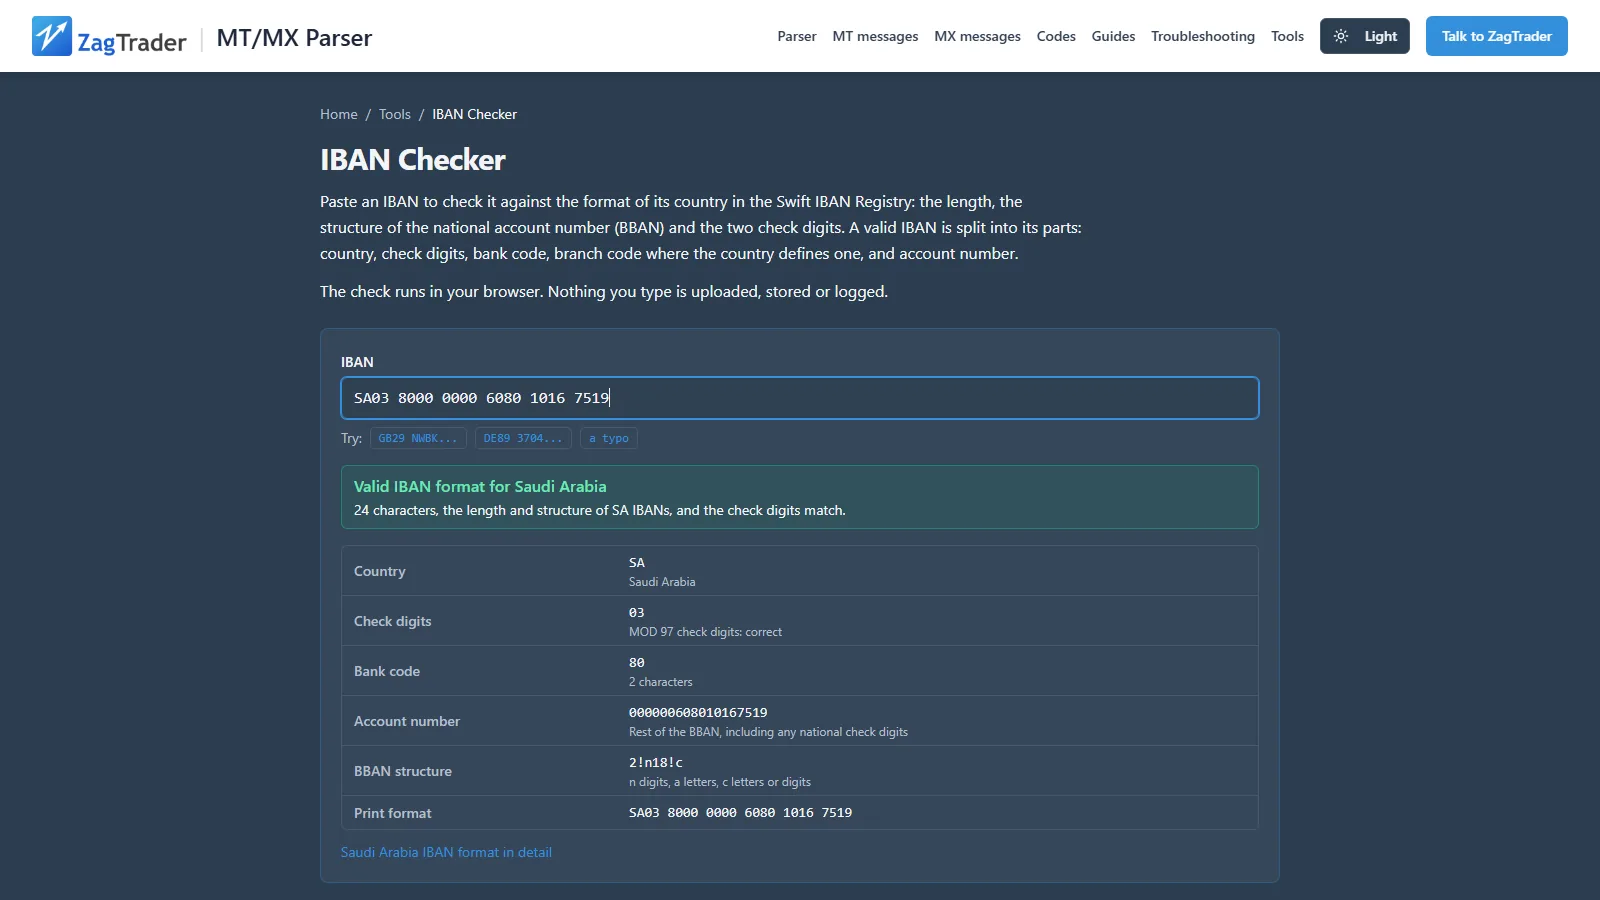Go to Home breadcrumb

pyautogui.click(x=338, y=114)
